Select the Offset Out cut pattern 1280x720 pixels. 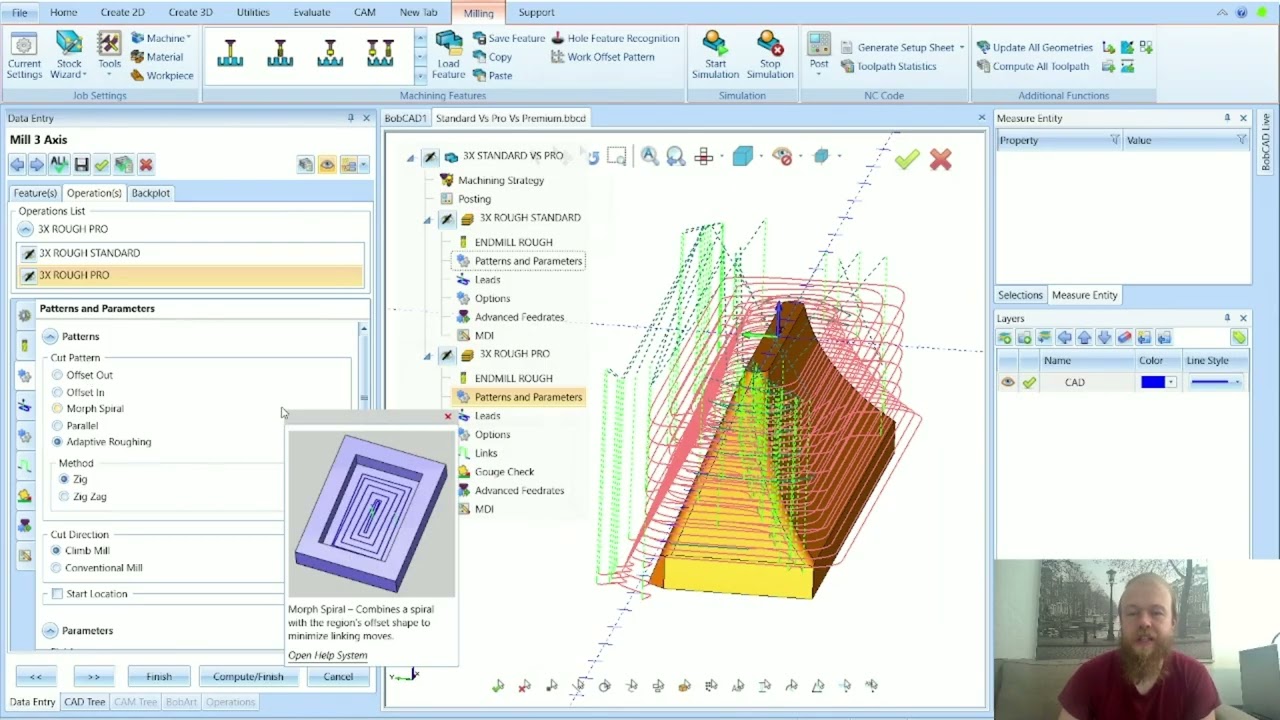(x=57, y=375)
